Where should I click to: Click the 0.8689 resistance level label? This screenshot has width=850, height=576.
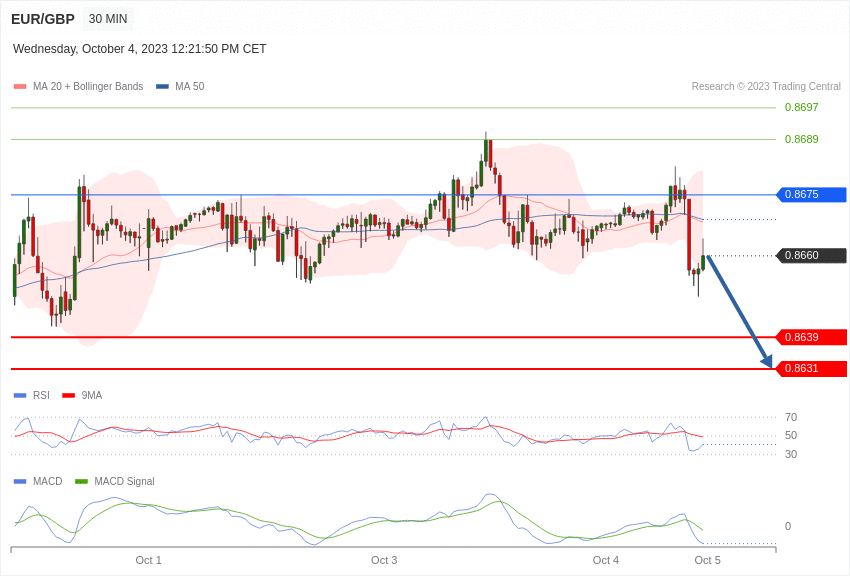point(801,139)
